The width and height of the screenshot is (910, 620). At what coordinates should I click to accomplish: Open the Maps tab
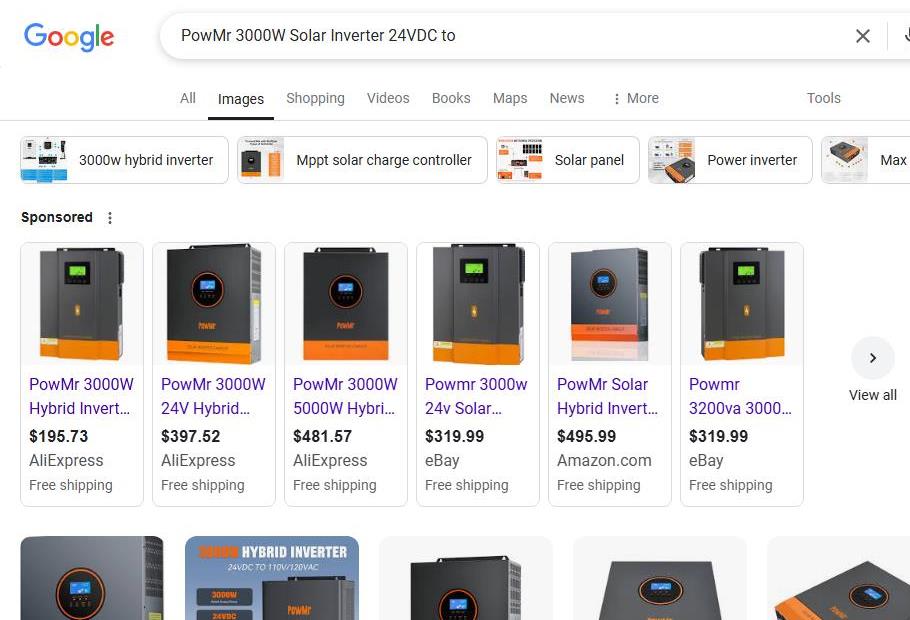[x=510, y=98]
